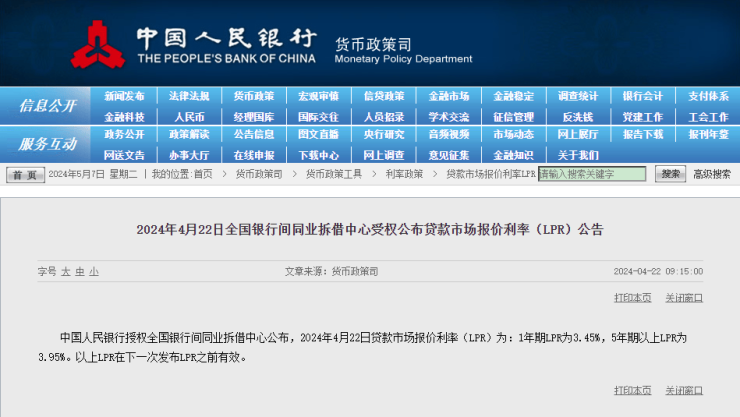The width and height of the screenshot is (740, 417).
Task: Open the 公告信息 menu item
Action: pos(254,134)
